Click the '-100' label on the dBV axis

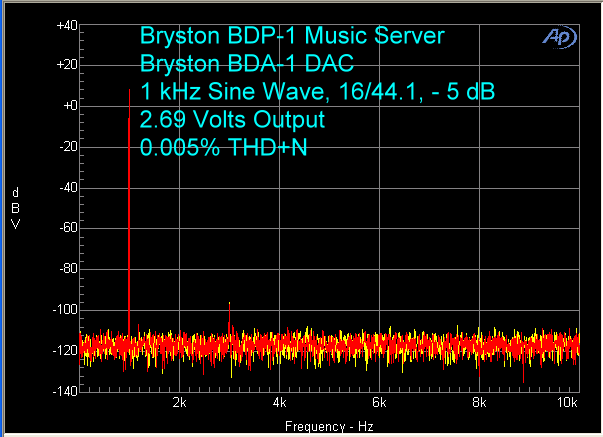click(65, 310)
